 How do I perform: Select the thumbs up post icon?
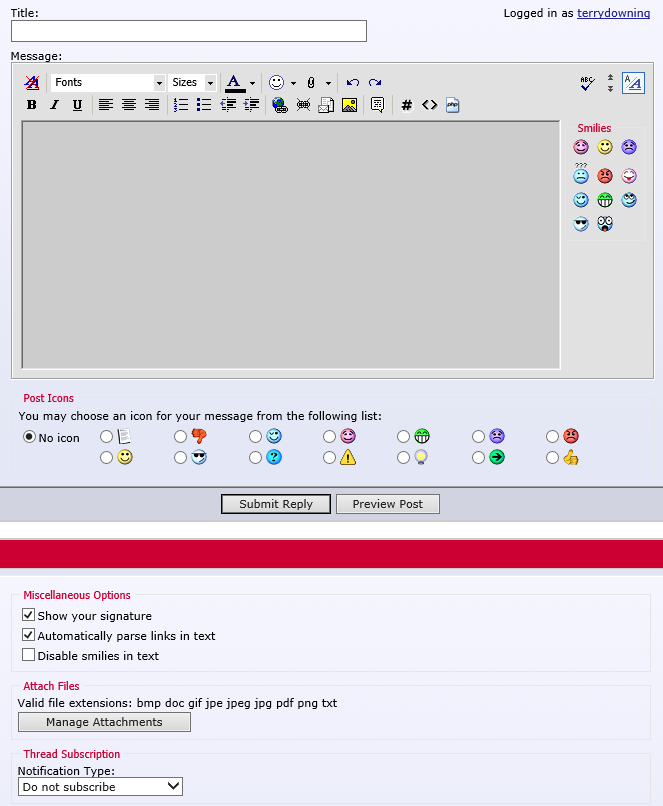(552, 457)
